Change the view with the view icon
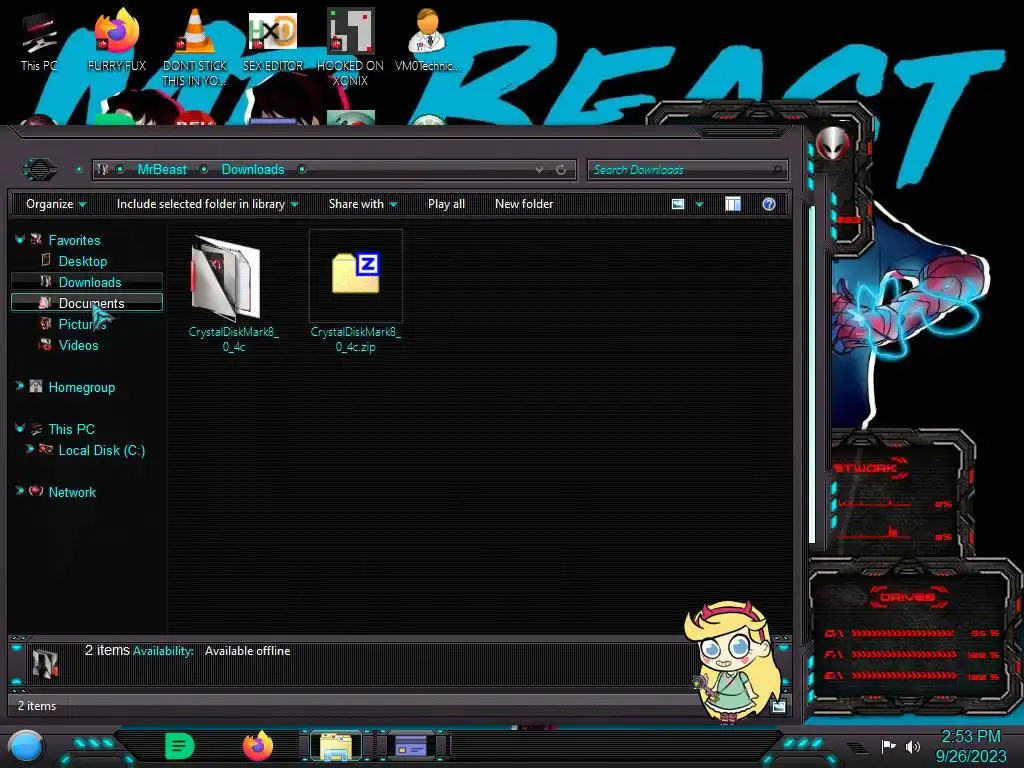This screenshot has width=1024, height=768. pos(678,204)
